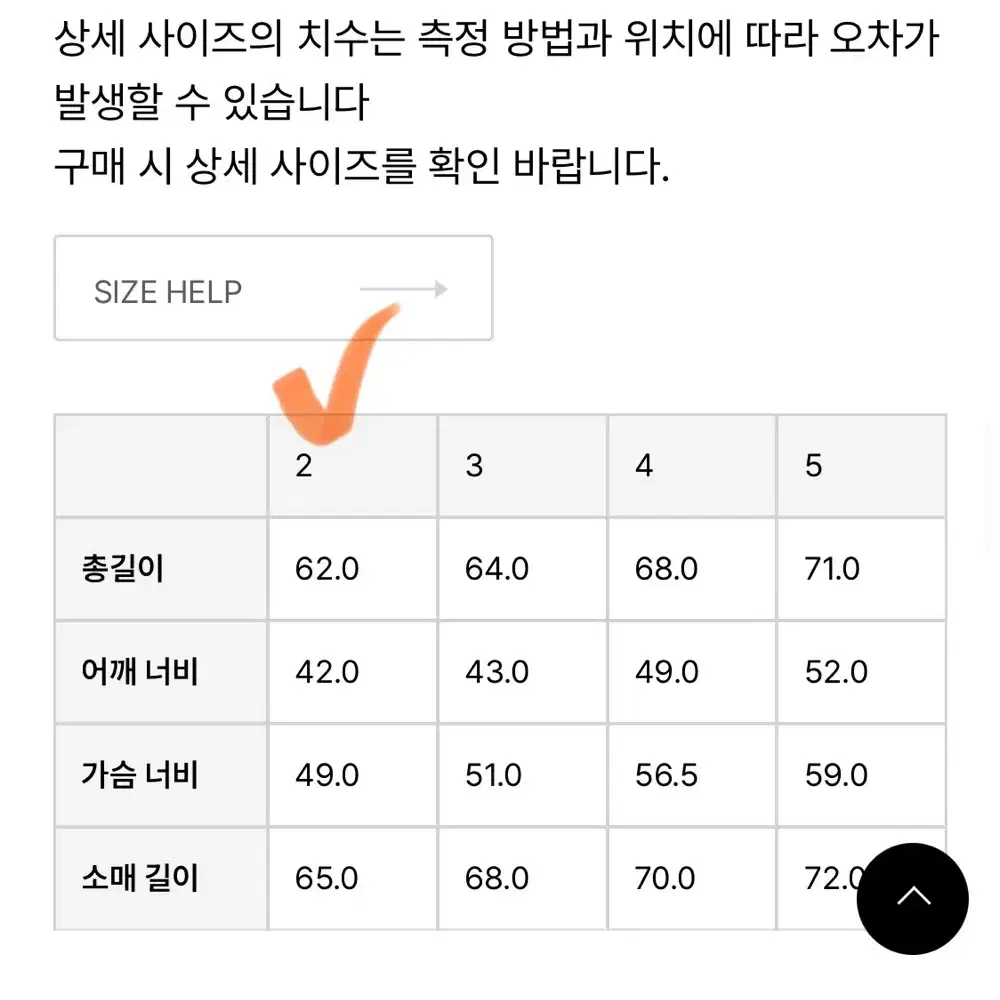The image size is (1000, 1000).
Task: Select size 4 column header
Action: (x=693, y=466)
